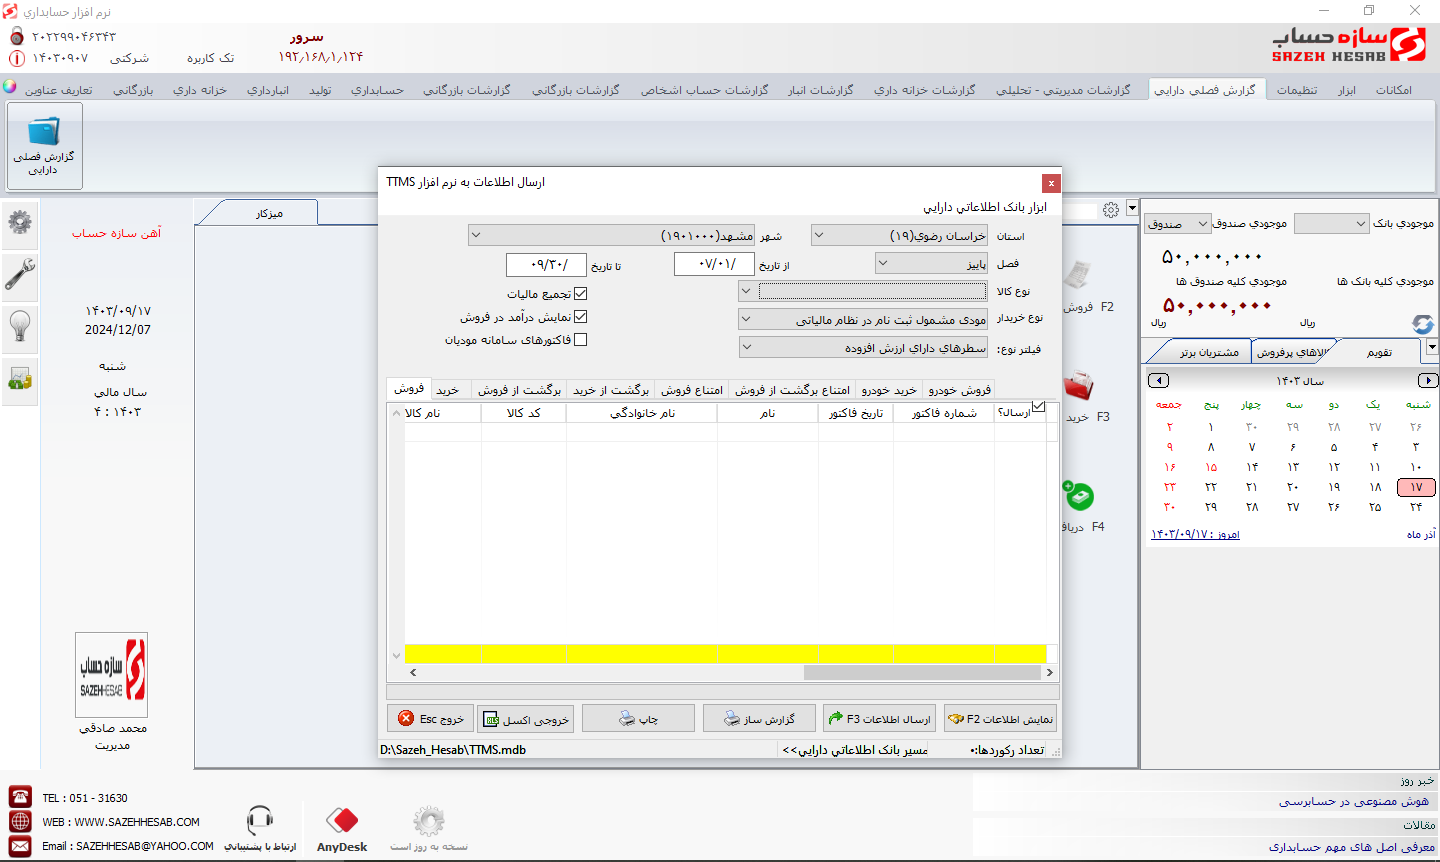Click the چاپ print button

(638, 718)
